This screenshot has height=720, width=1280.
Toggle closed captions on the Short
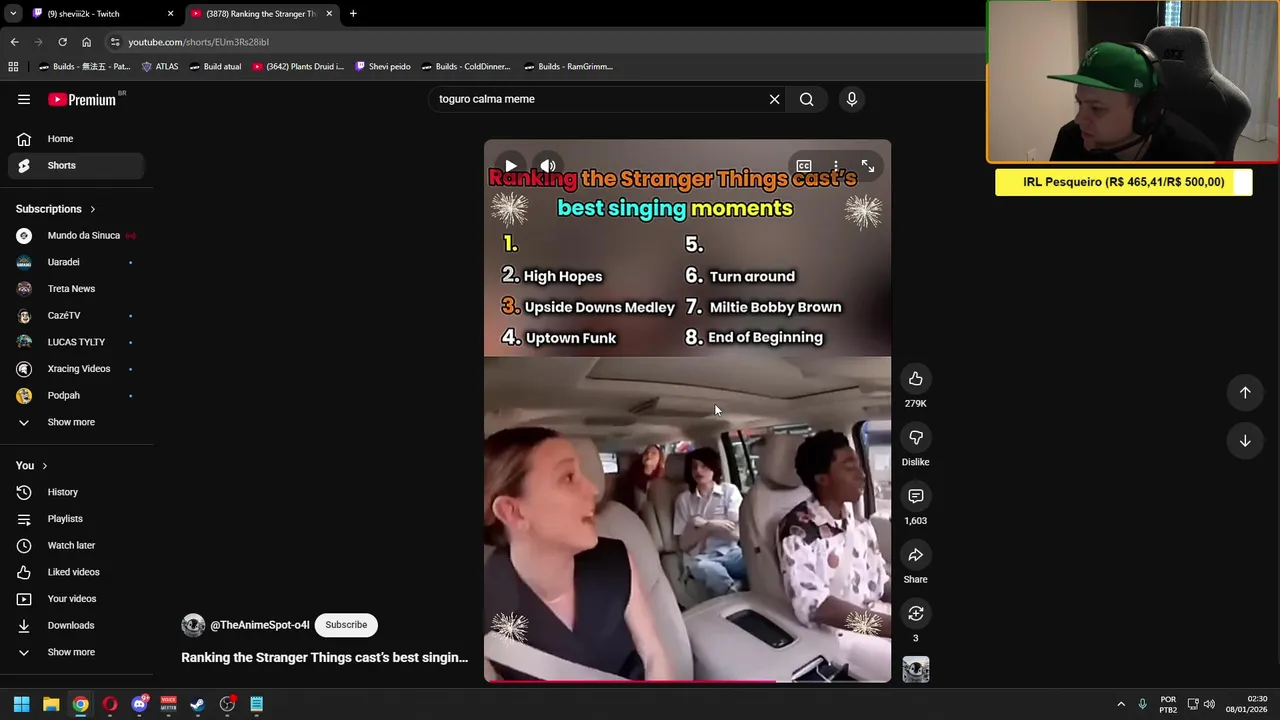(804, 166)
